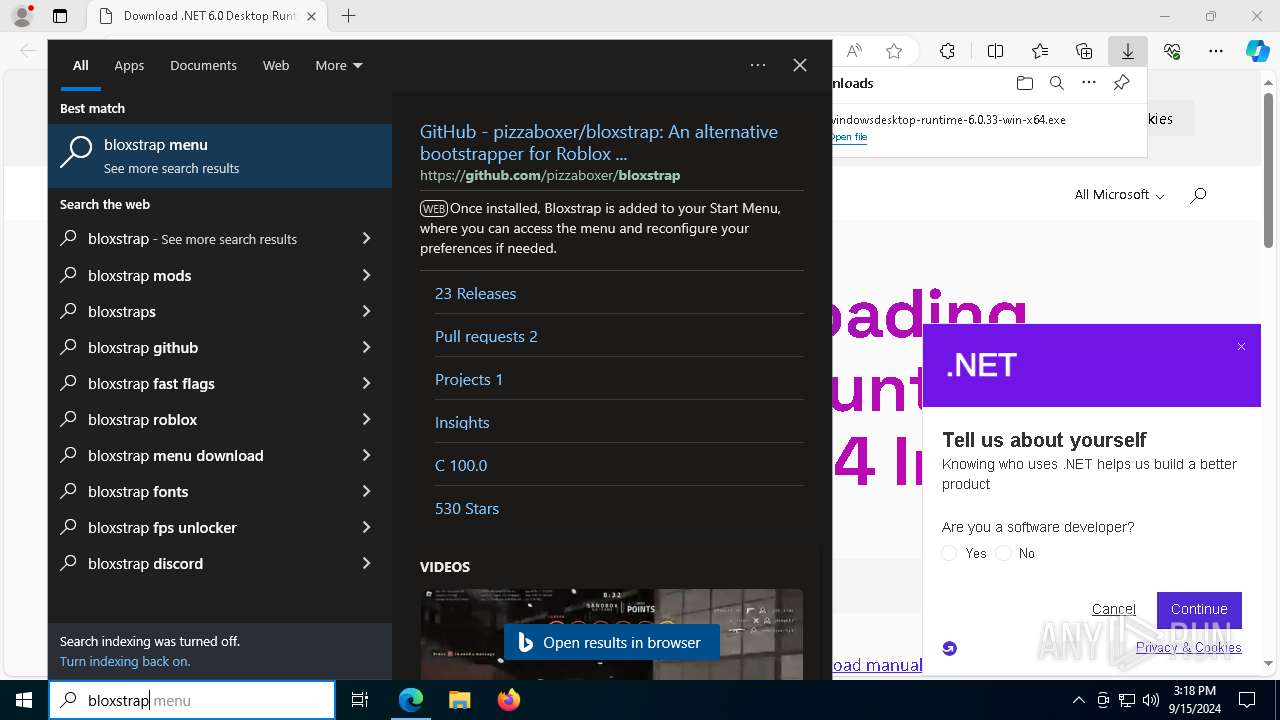This screenshot has width=1280, height=720.
Task: Click the Downloads toolbar icon
Action: [1127, 51]
